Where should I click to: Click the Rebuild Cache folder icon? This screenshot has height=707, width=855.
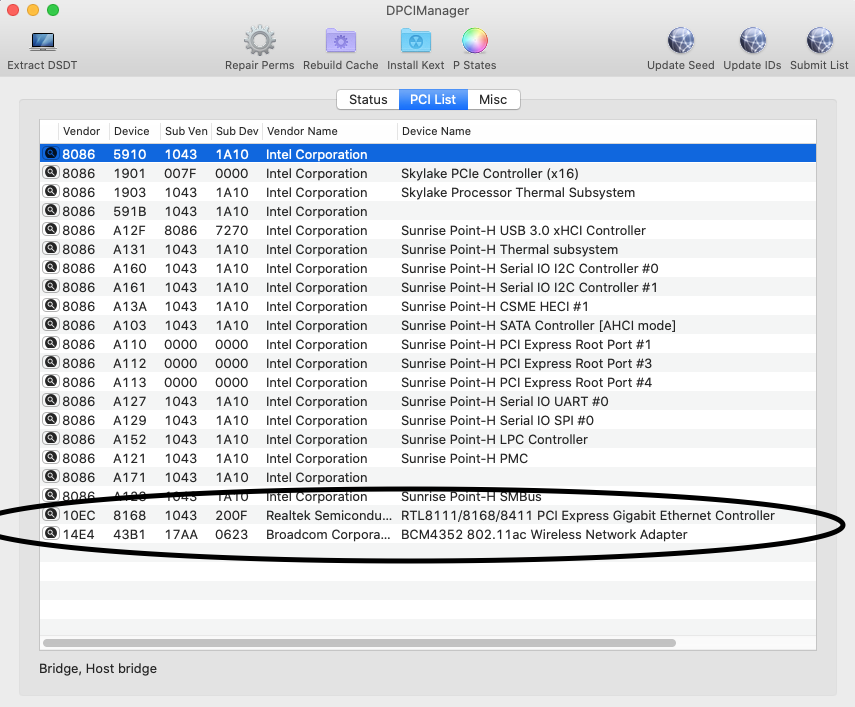[x=341, y=42]
